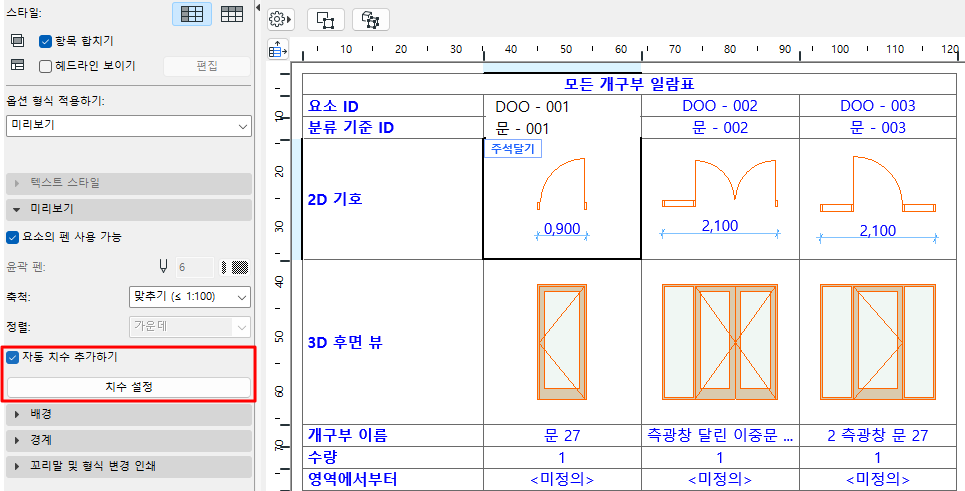This screenshot has height=491, width=965.
Task: Click the pen color pattern swatch
Action: 234,267
